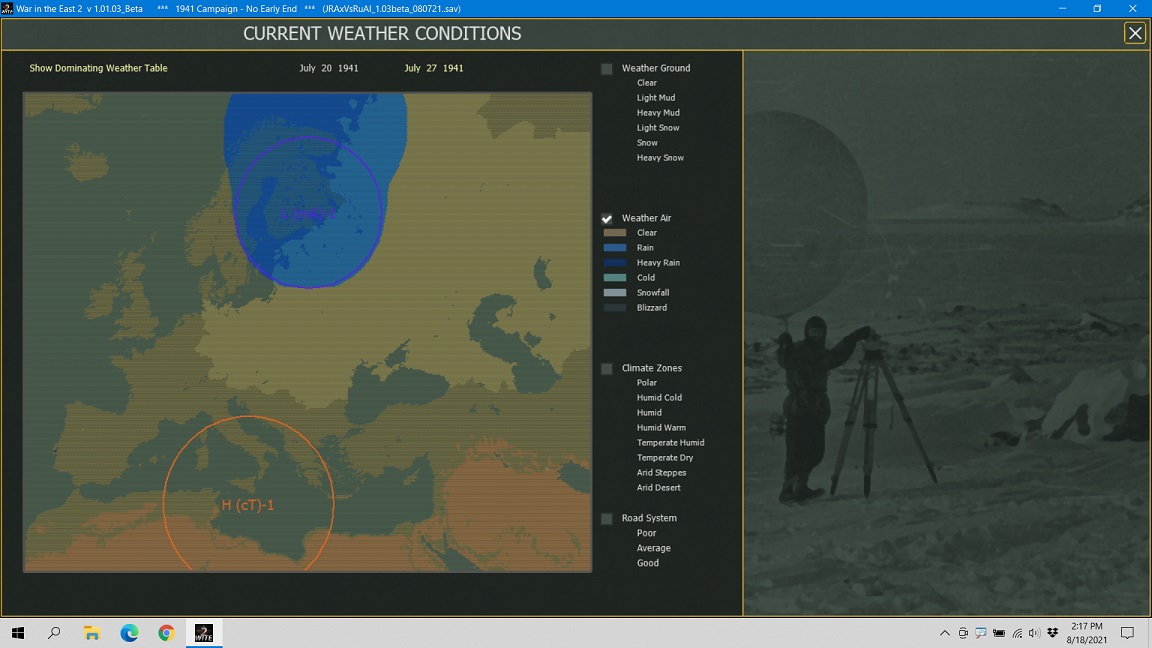Open the network status tray icon

[x=1018, y=633]
